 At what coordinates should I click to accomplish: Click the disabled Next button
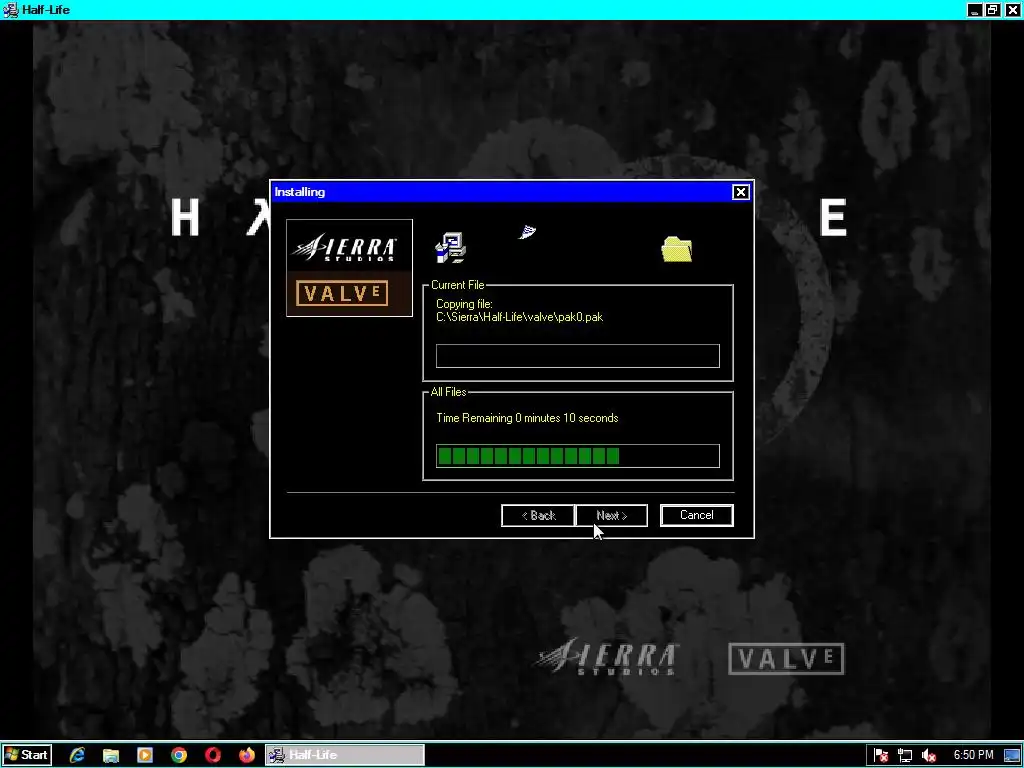click(x=612, y=515)
